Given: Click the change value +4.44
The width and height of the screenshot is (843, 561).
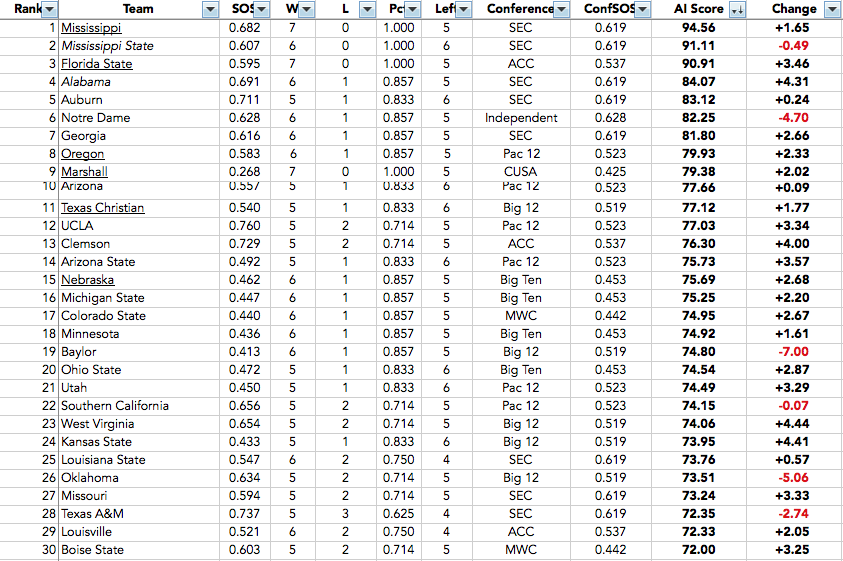Looking at the screenshot, I should point(792,424).
